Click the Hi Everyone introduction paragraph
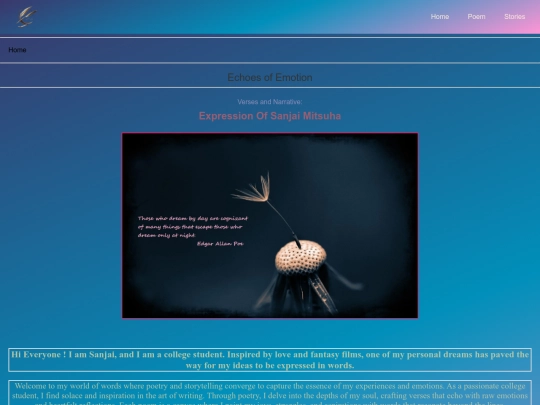 click(x=270, y=360)
